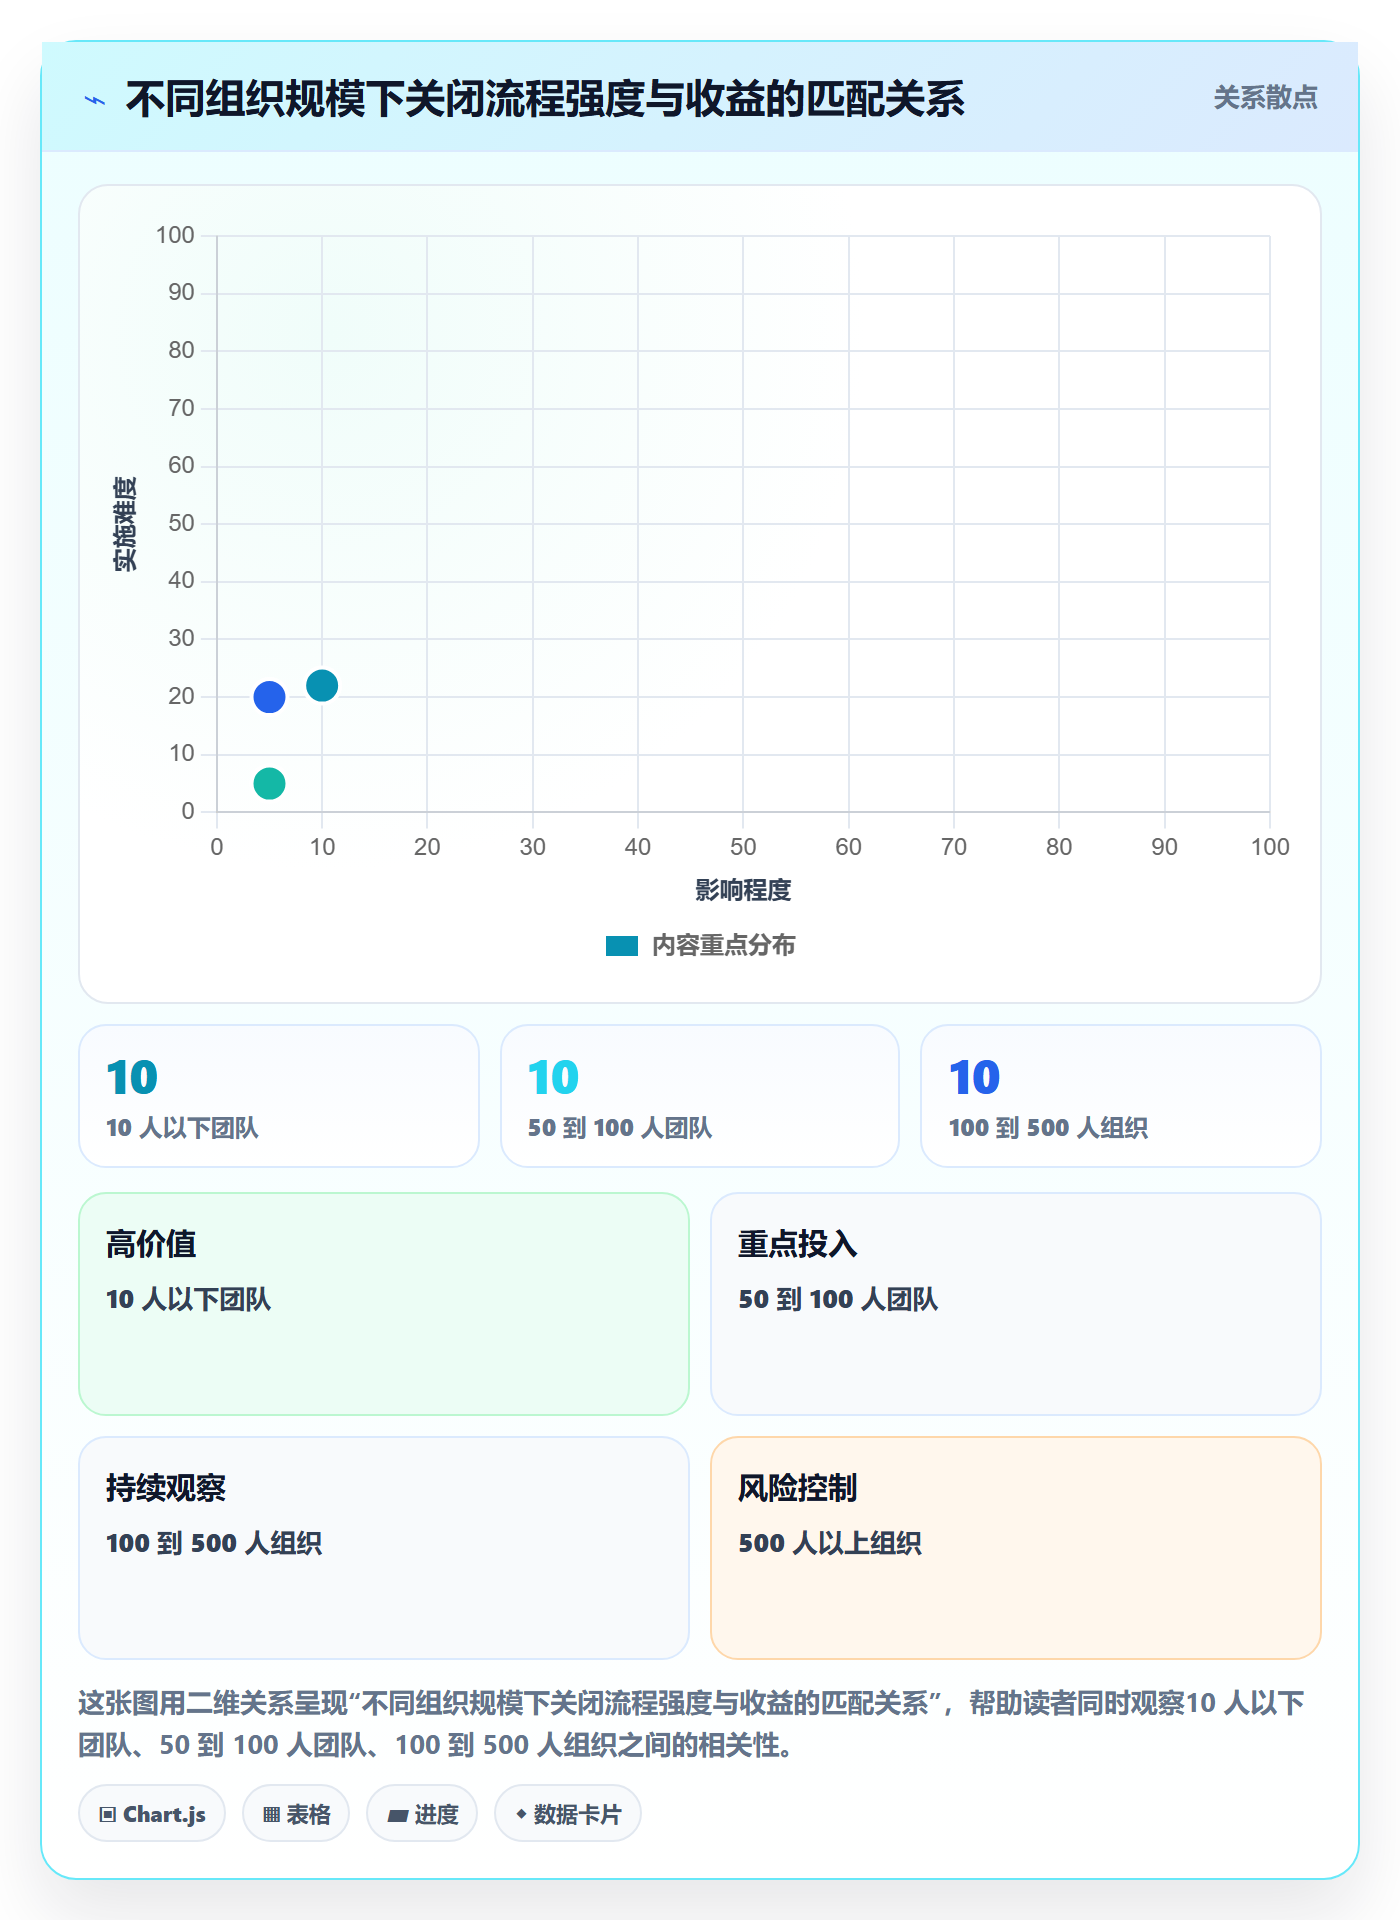This screenshot has width=1400, height=1920.
Task: Click the Chart.js tag icon
Action: [x=108, y=1815]
